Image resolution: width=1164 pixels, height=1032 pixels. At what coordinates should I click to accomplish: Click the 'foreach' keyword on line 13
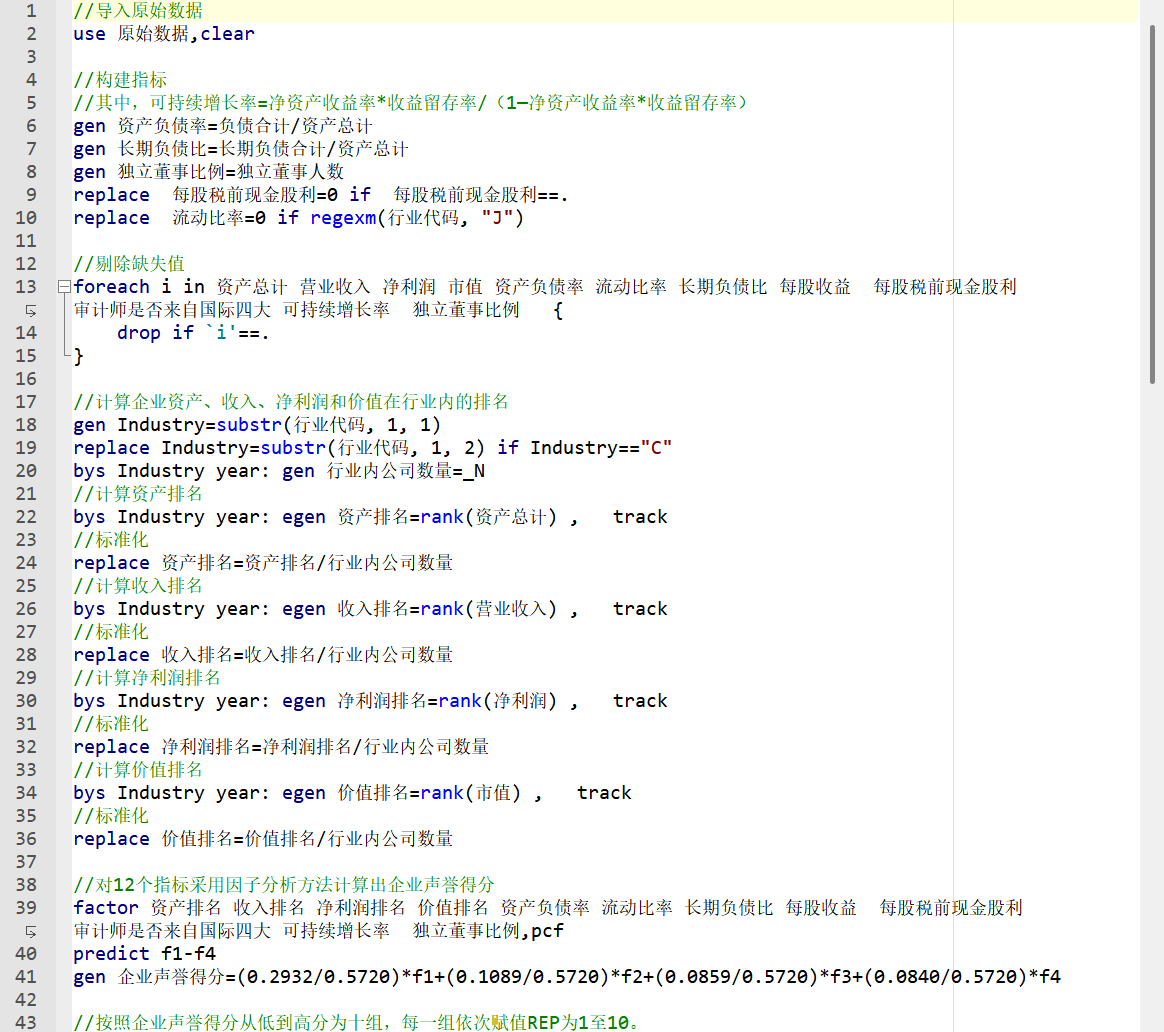pos(111,287)
